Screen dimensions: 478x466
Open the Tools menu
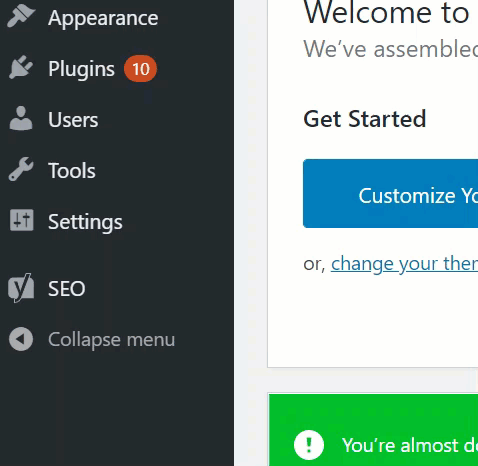click(72, 171)
